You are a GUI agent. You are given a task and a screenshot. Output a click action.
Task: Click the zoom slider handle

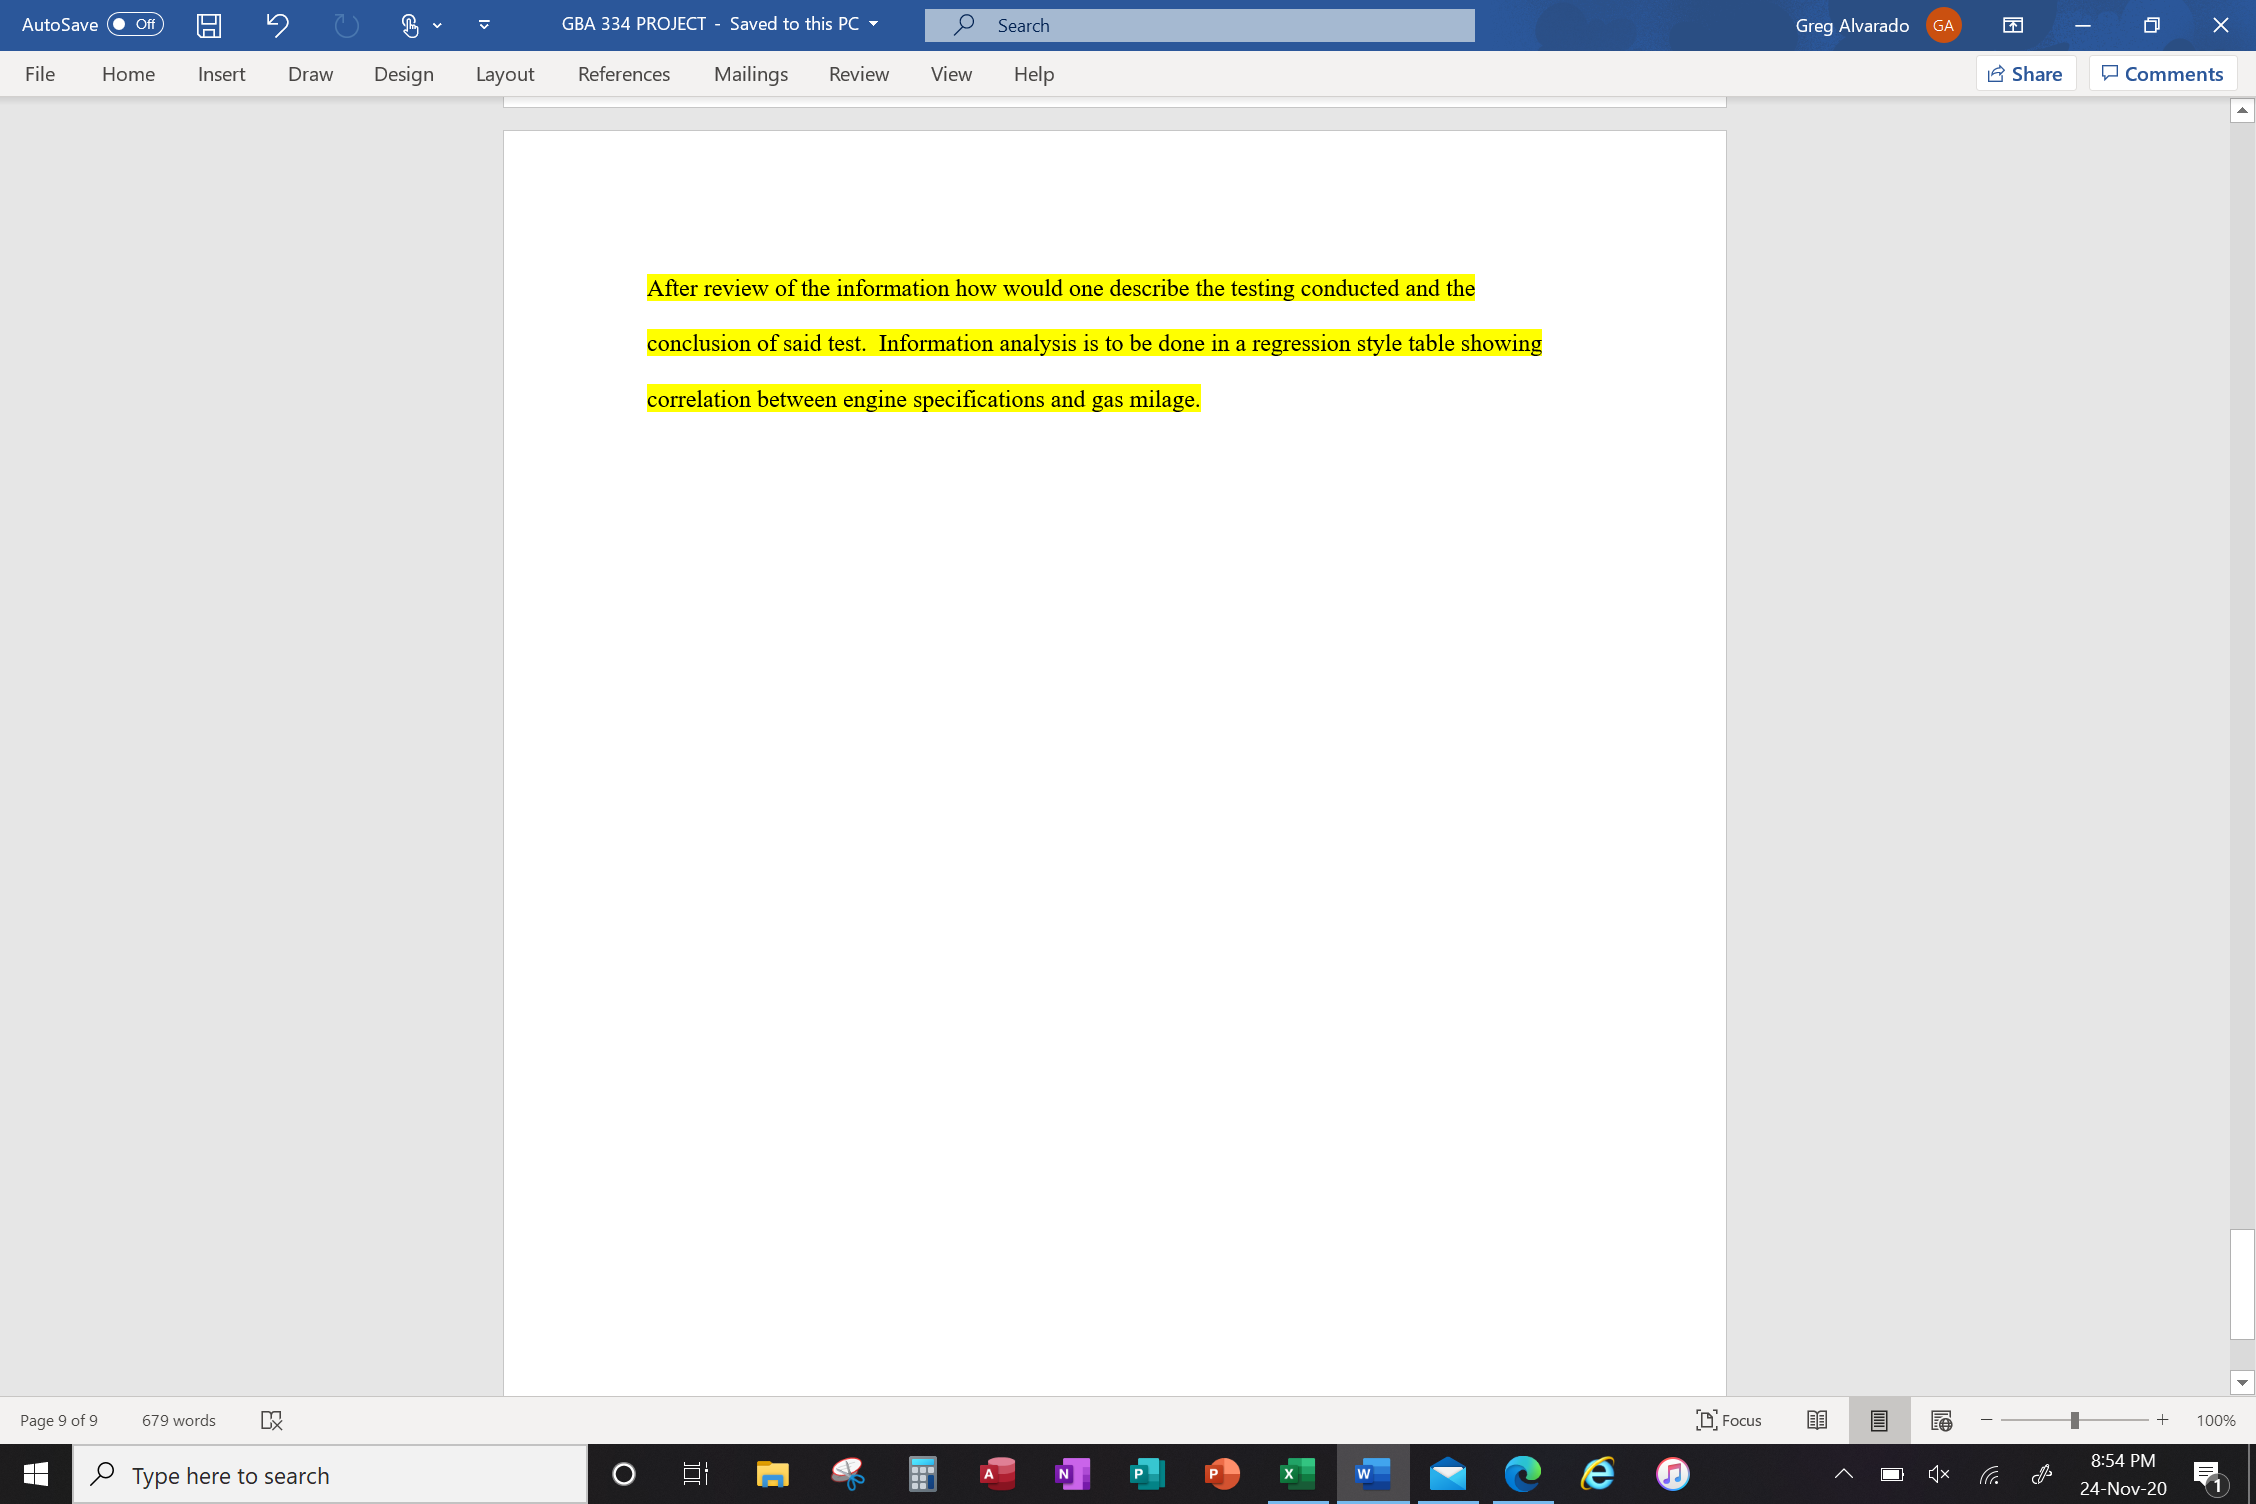coord(2074,1420)
